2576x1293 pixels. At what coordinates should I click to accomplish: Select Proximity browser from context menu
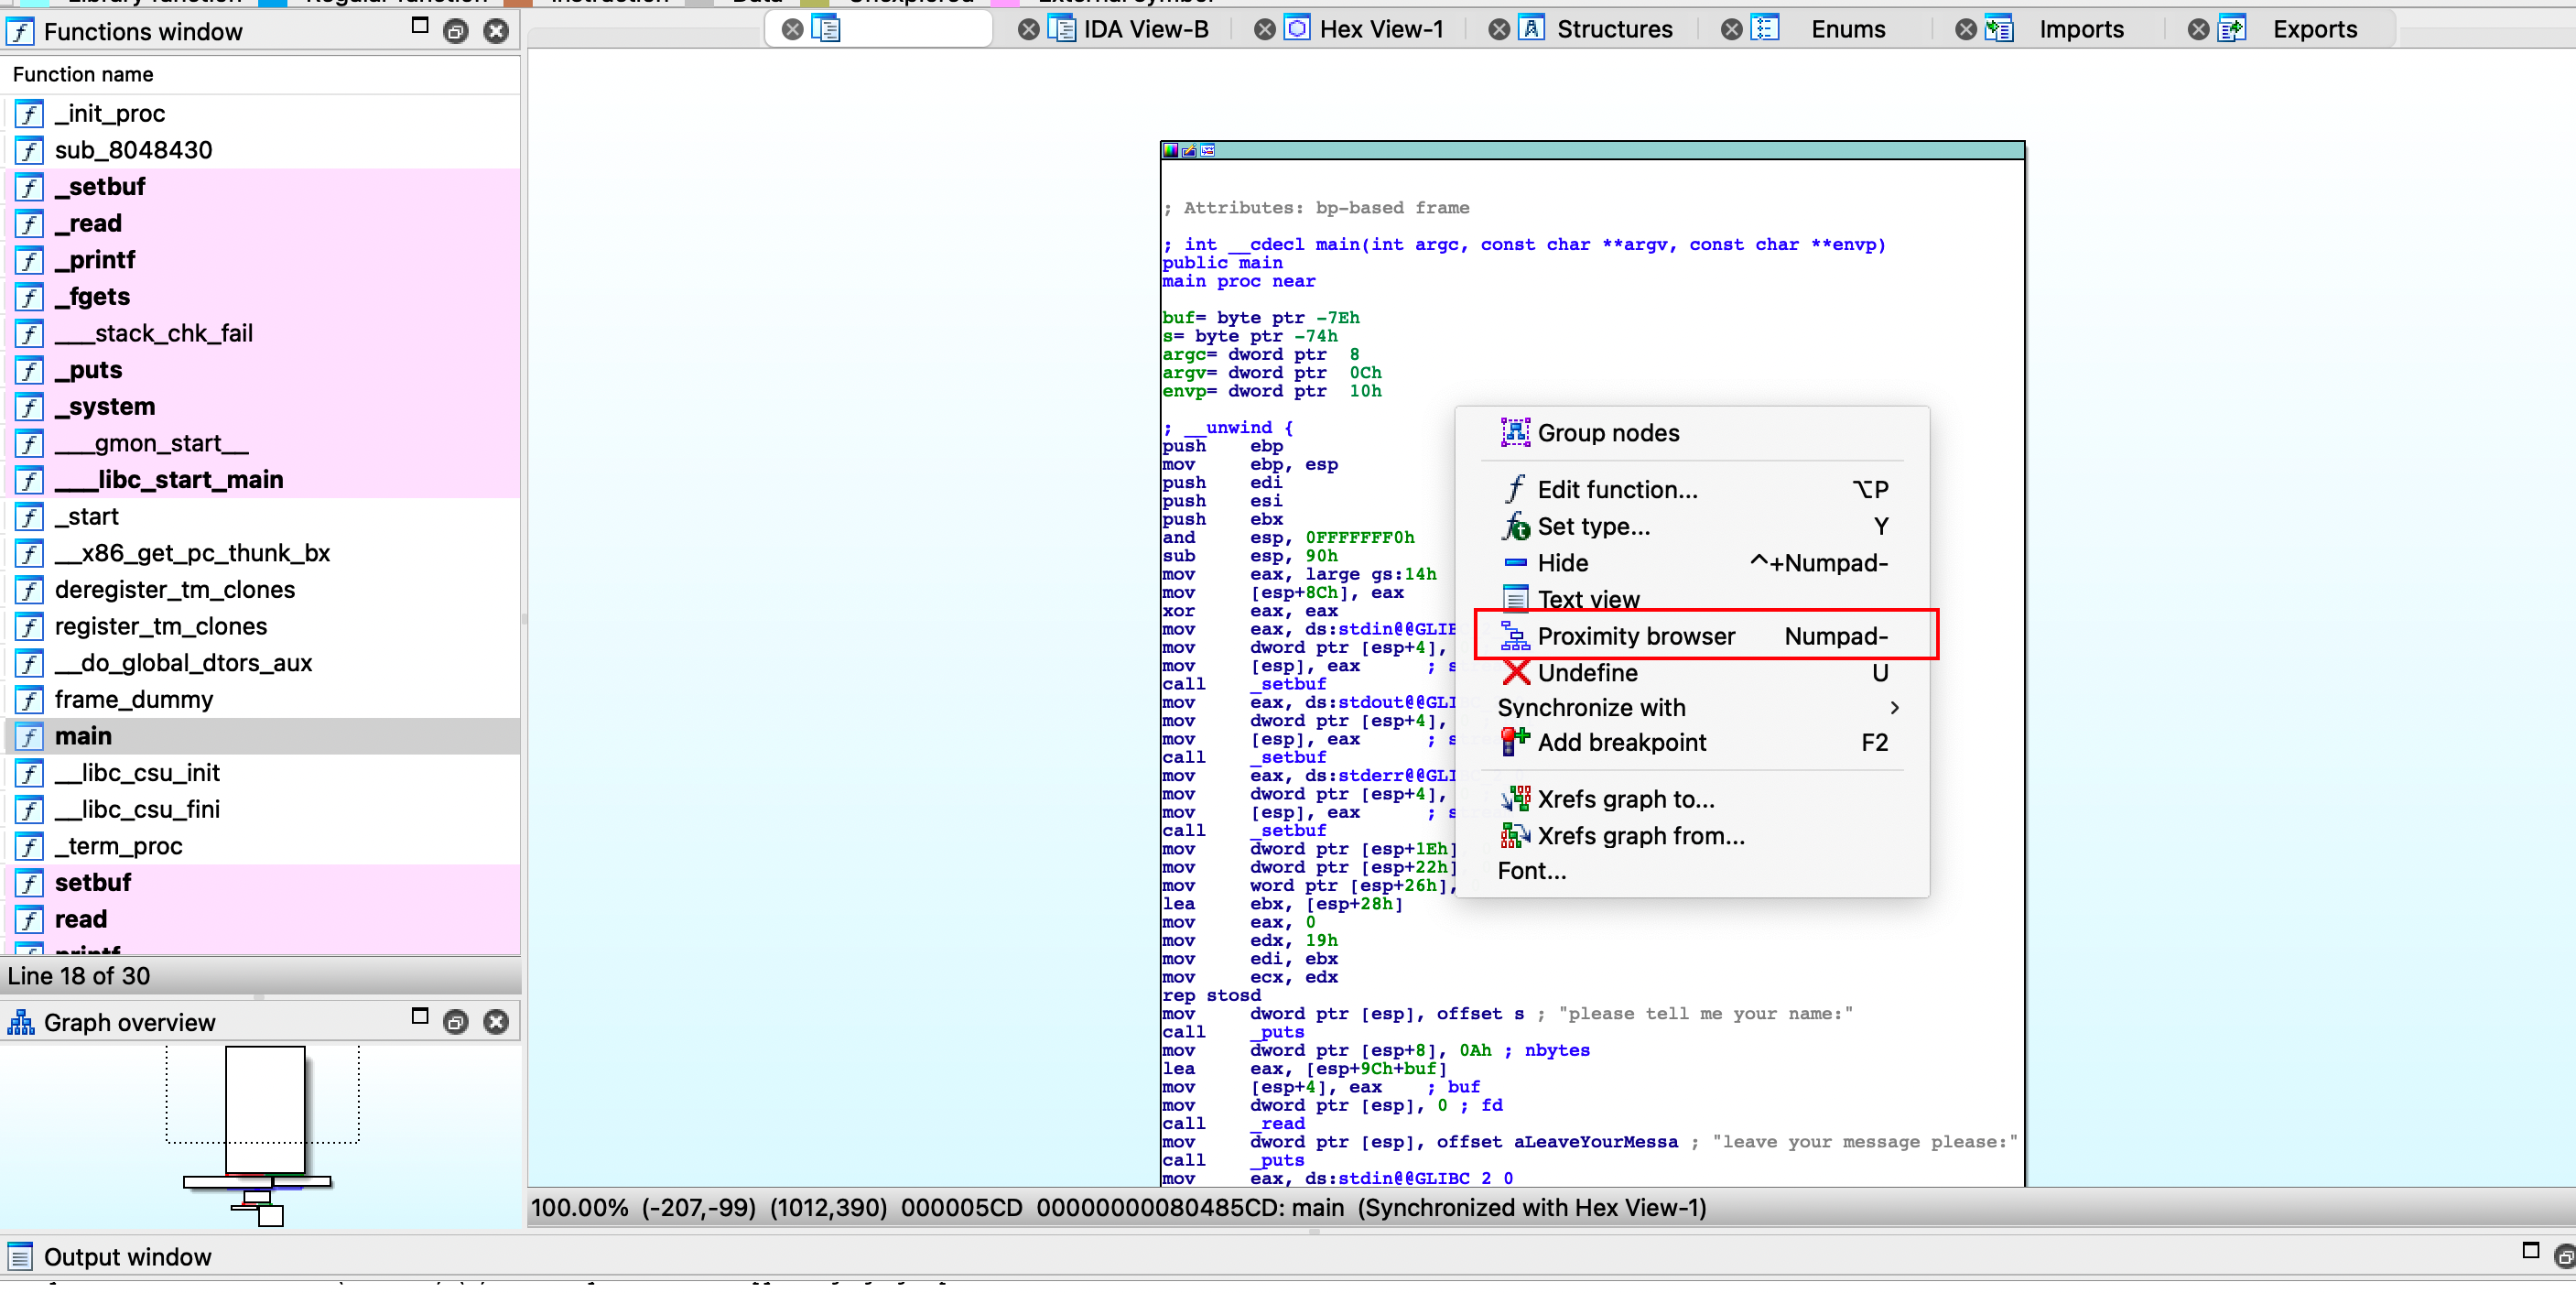click(1635, 636)
